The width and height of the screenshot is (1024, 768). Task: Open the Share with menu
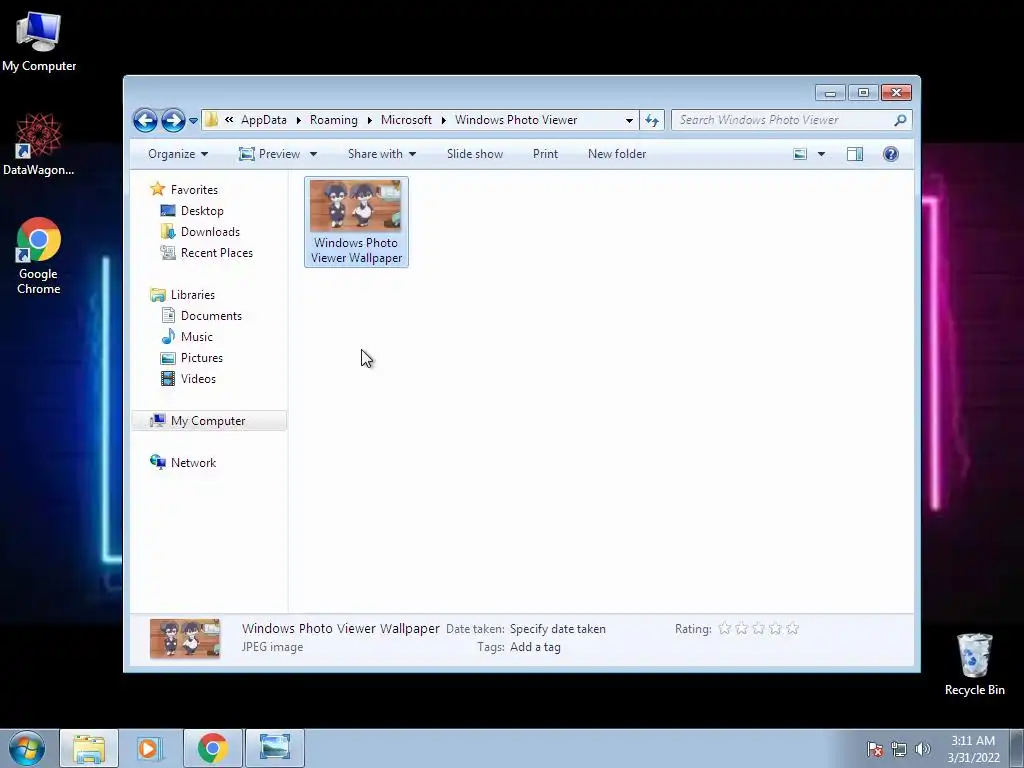tap(382, 154)
